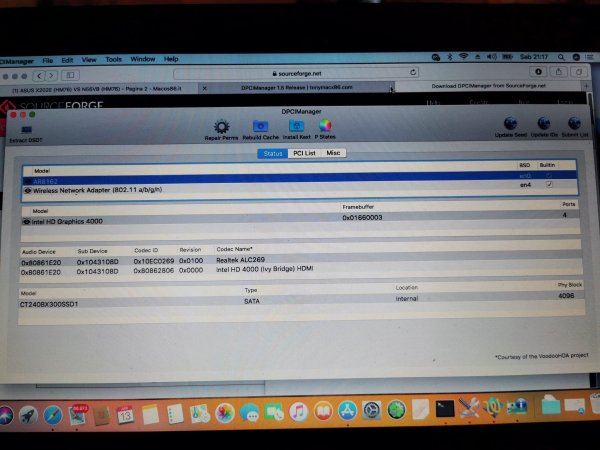Open the Install Kext tool
The width and height of the screenshot is (600, 450).
click(x=296, y=126)
